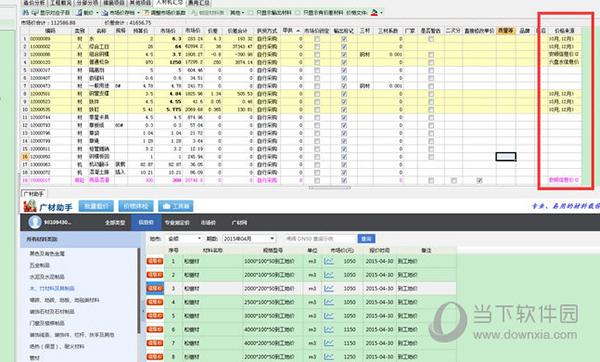The width and height of the screenshot is (600, 362).
Task: Switch to the 造价分析 tab
Action: point(35,2)
